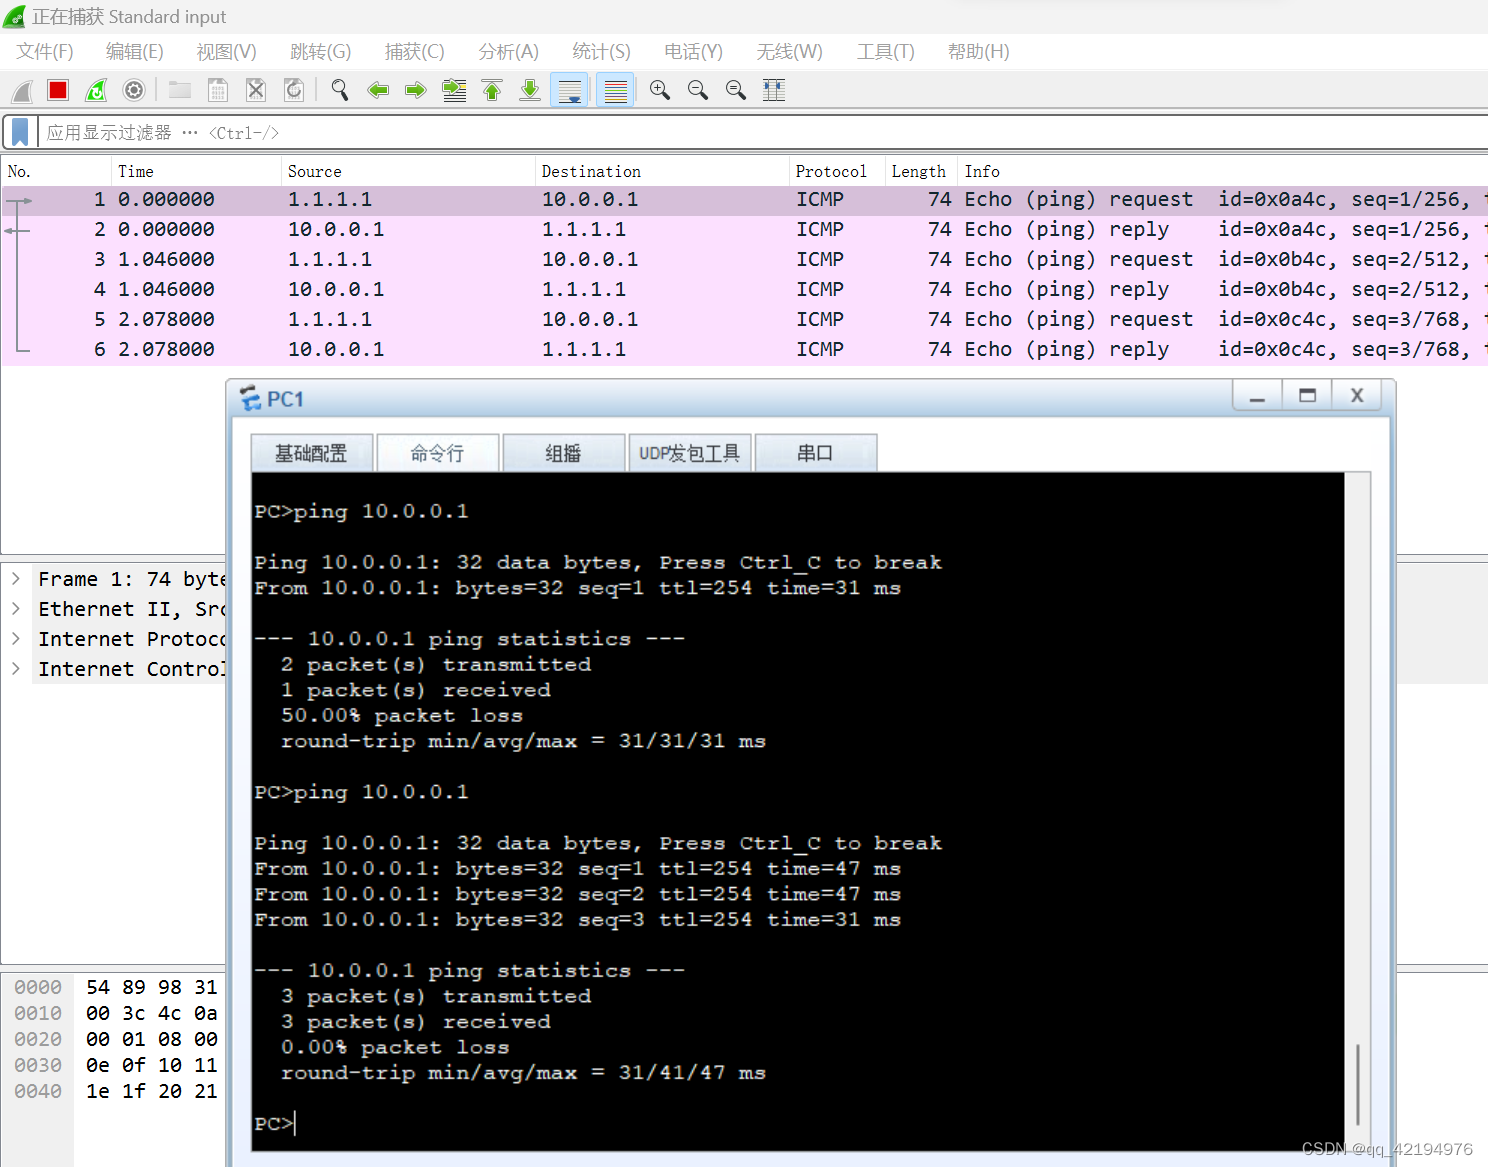1488x1167 pixels.
Task: Stop the running packet capture
Action: tap(58, 91)
